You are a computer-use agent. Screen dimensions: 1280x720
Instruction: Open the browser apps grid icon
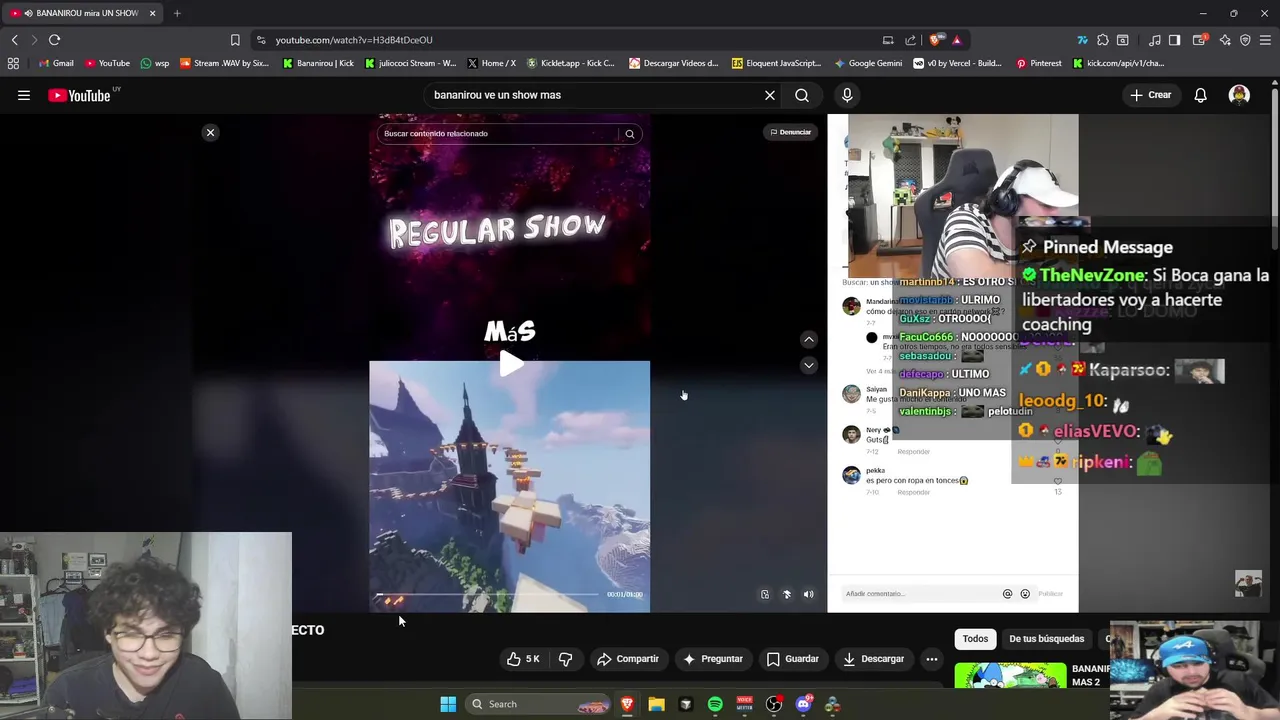point(13,63)
